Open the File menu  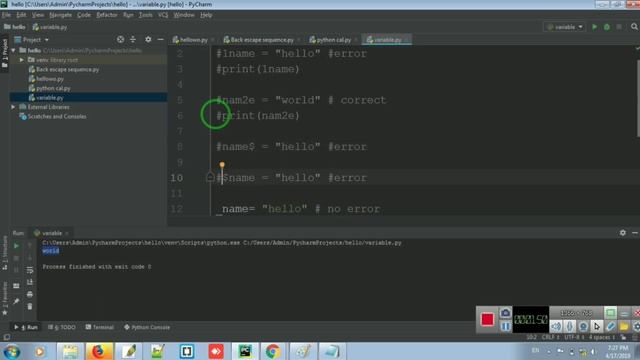click(x=7, y=15)
